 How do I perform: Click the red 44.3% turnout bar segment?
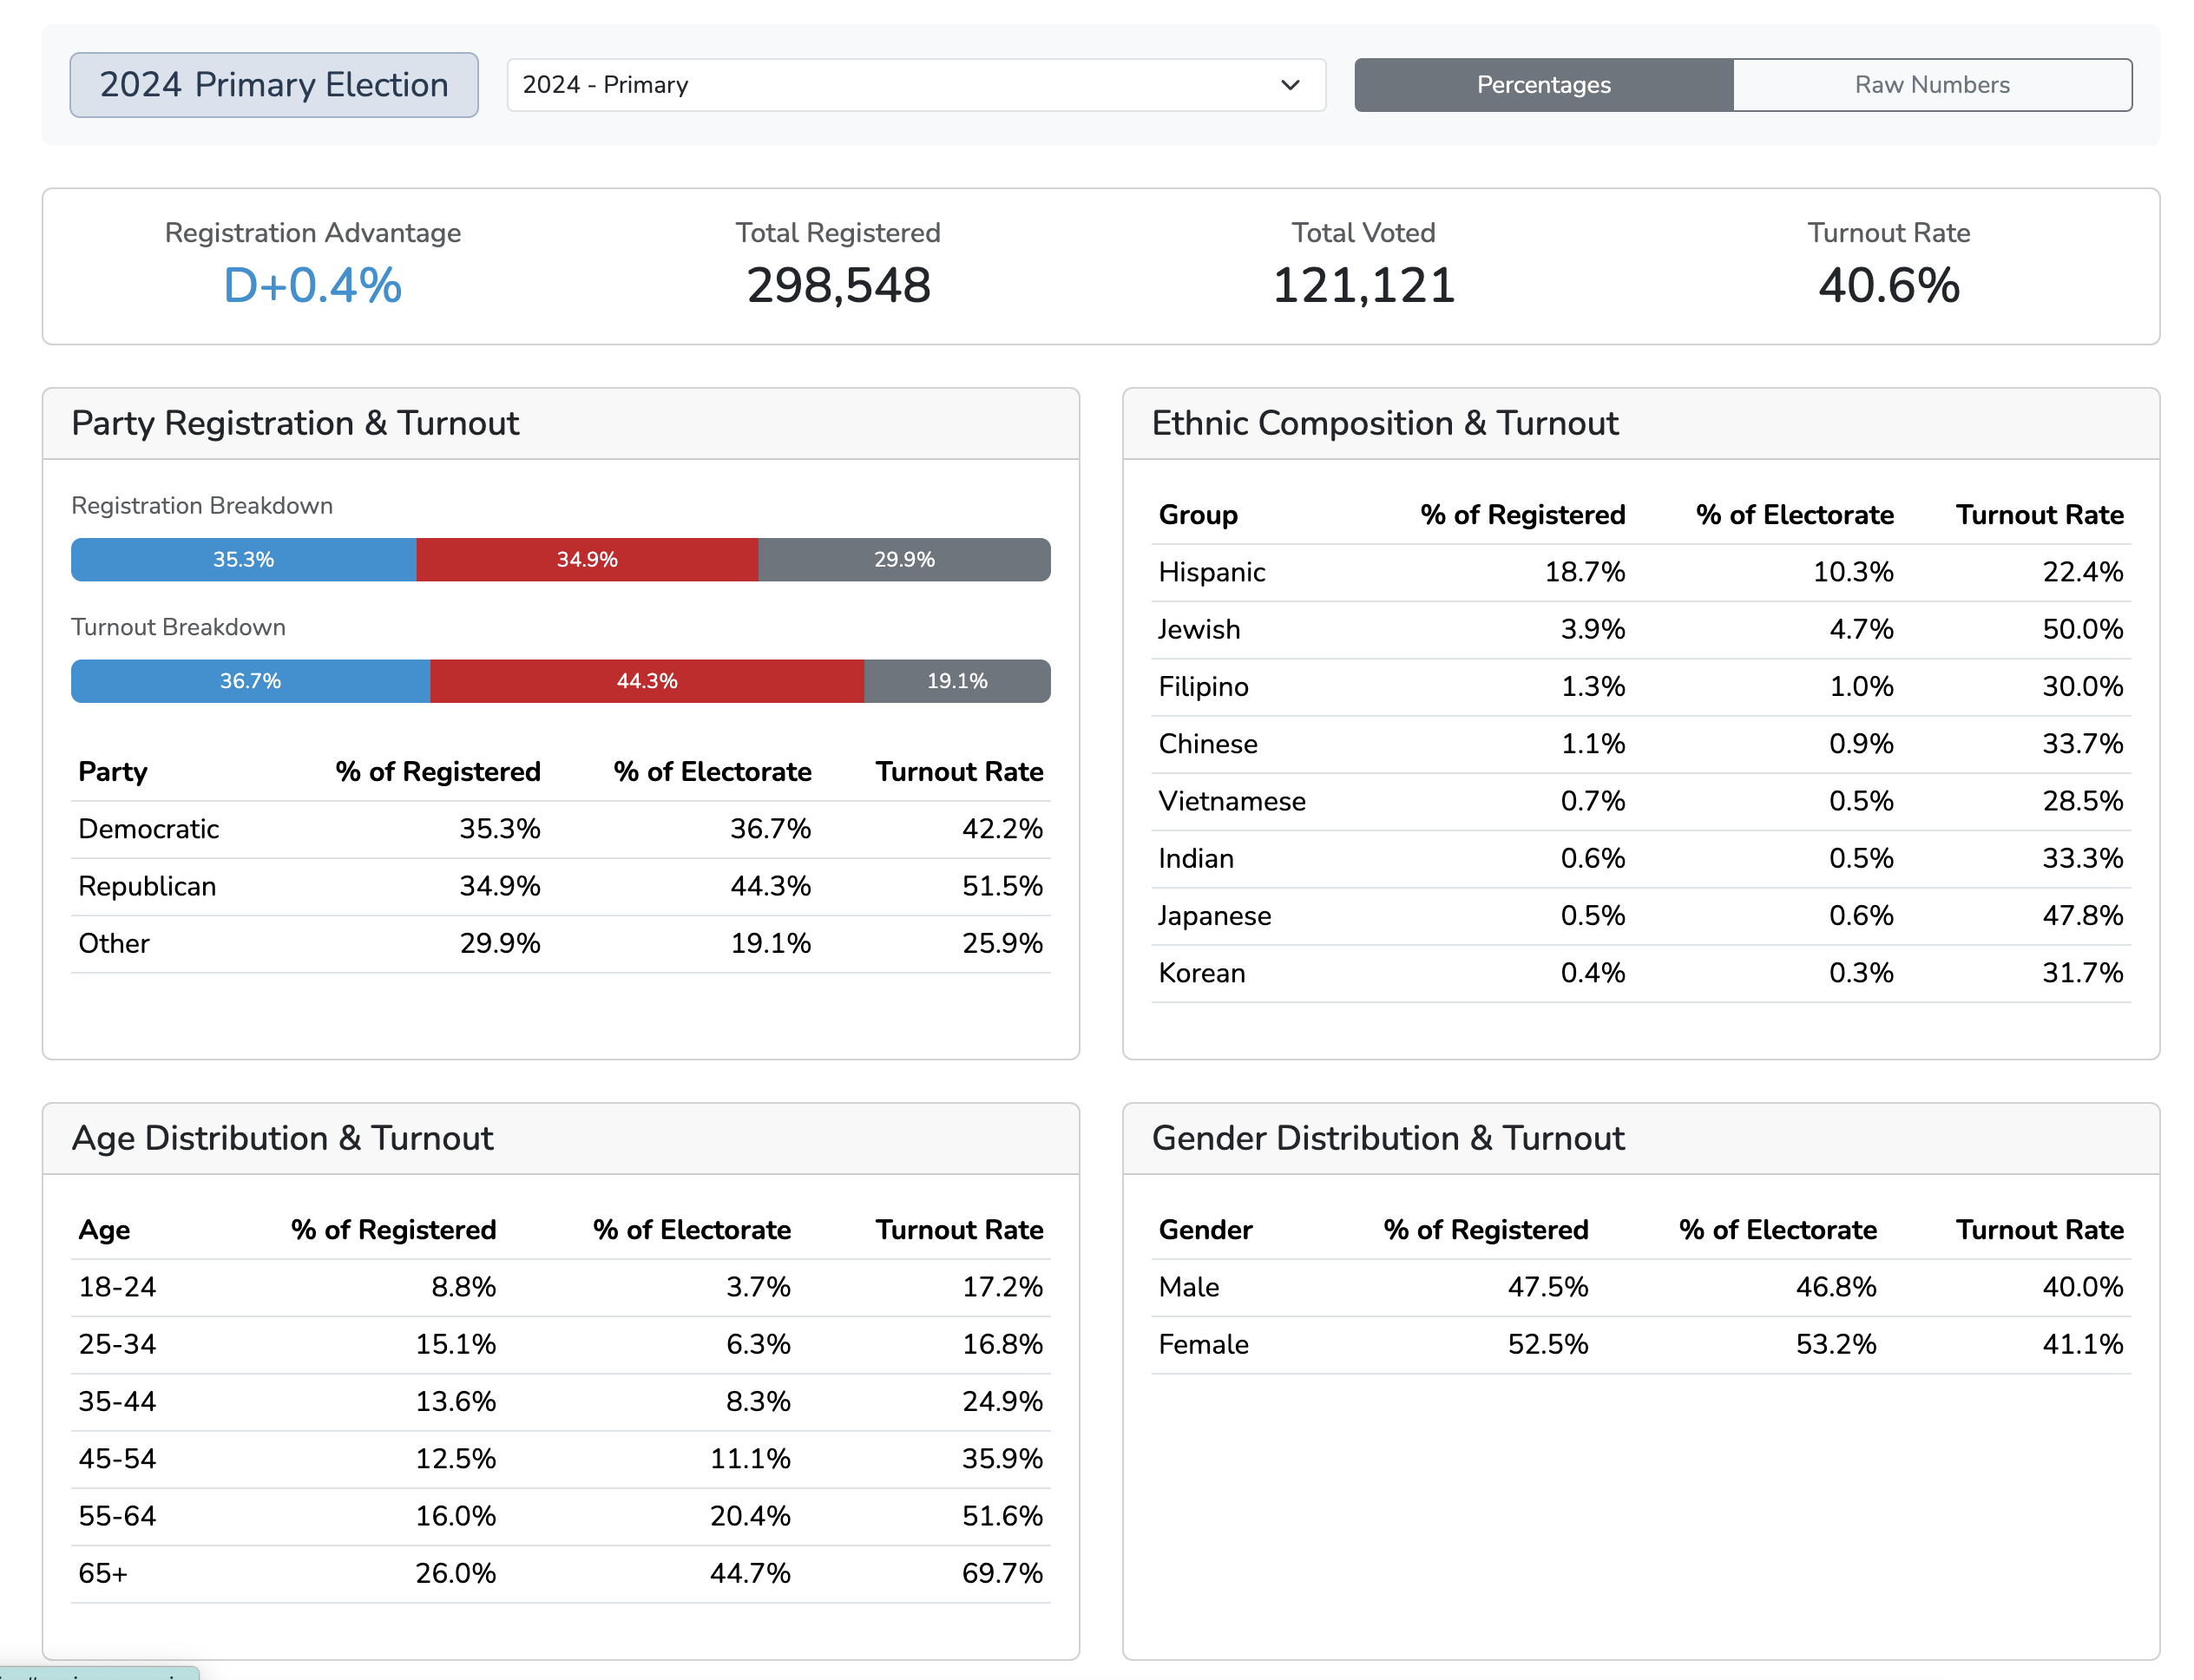coord(647,681)
